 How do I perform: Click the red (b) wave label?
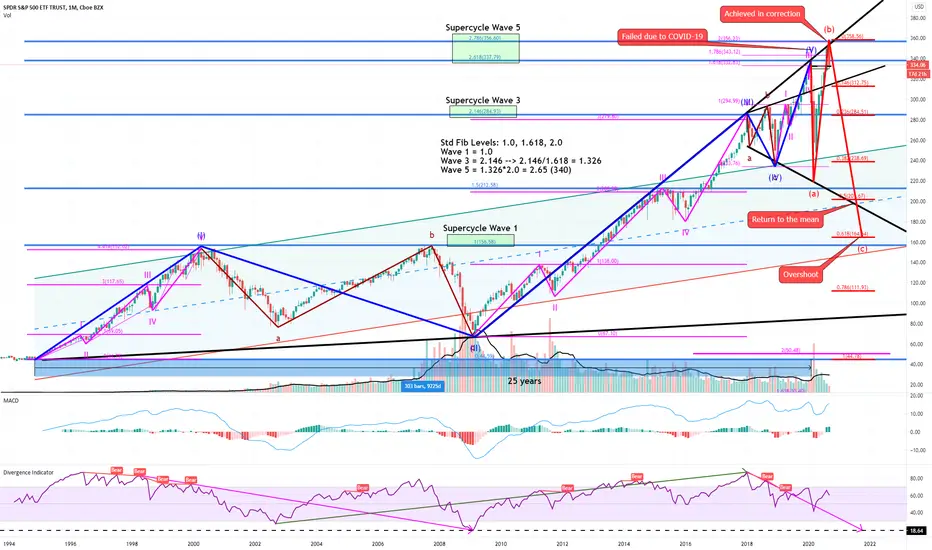[x=829, y=29]
